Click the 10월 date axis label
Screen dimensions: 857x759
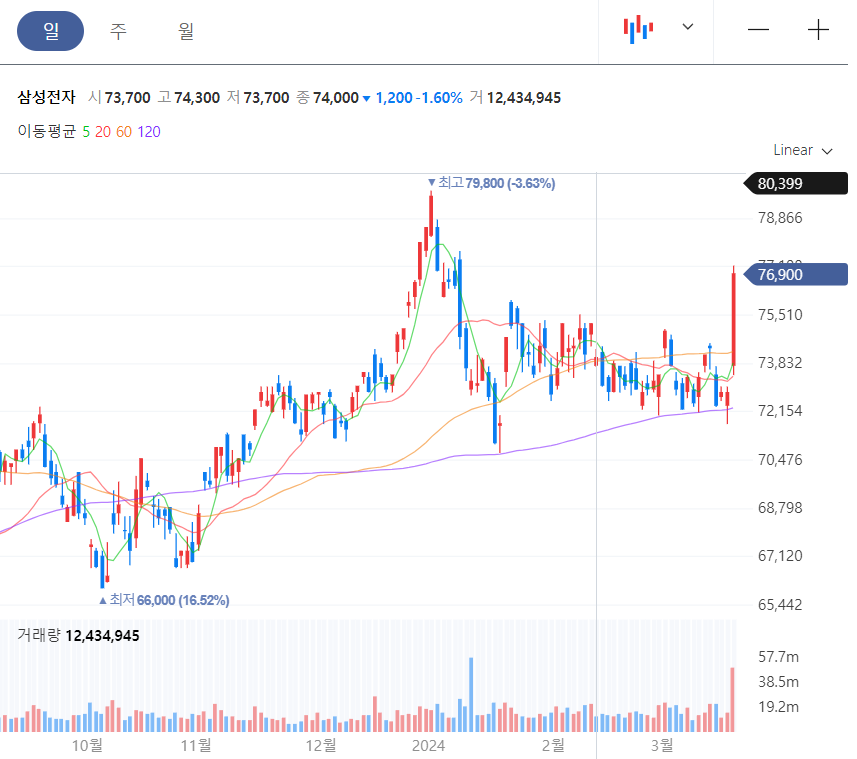tap(87, 745)
